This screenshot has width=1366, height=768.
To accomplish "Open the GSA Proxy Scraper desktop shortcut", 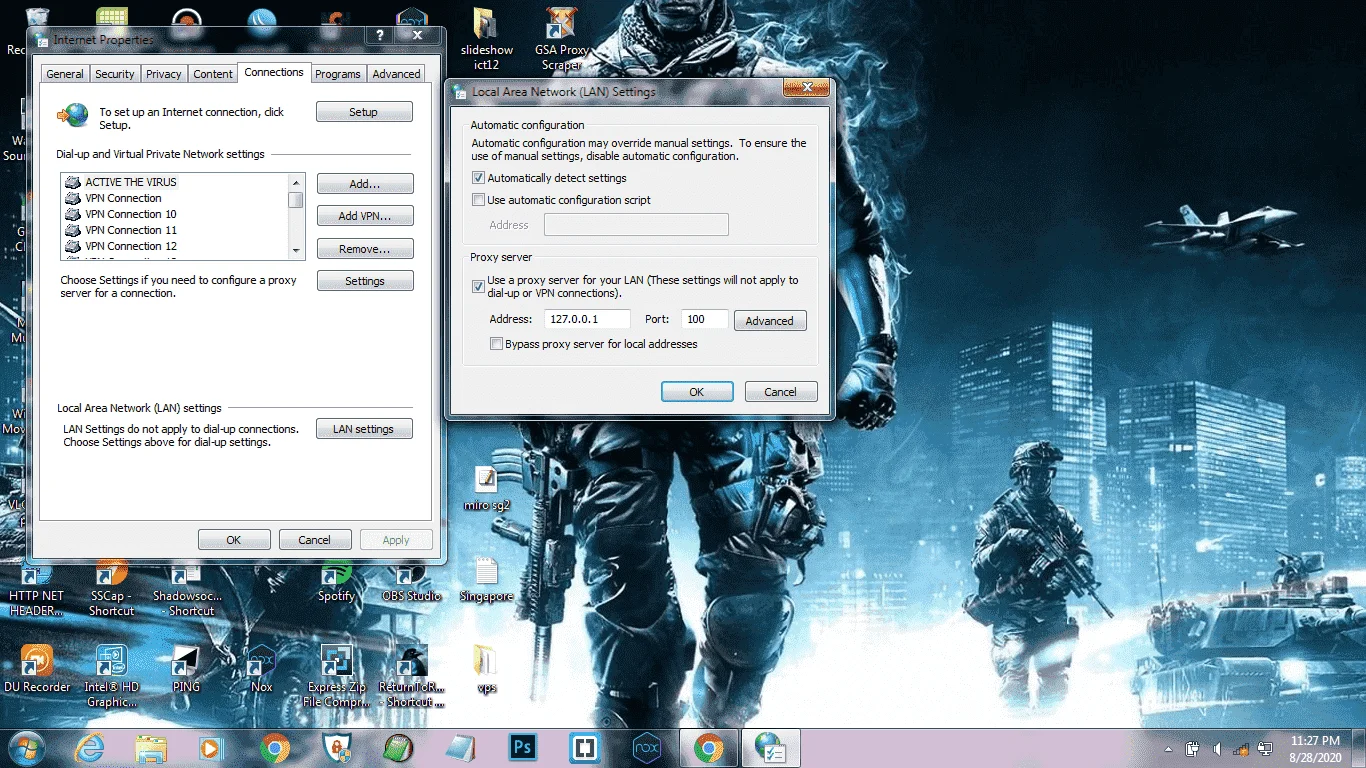I will 561,40.
